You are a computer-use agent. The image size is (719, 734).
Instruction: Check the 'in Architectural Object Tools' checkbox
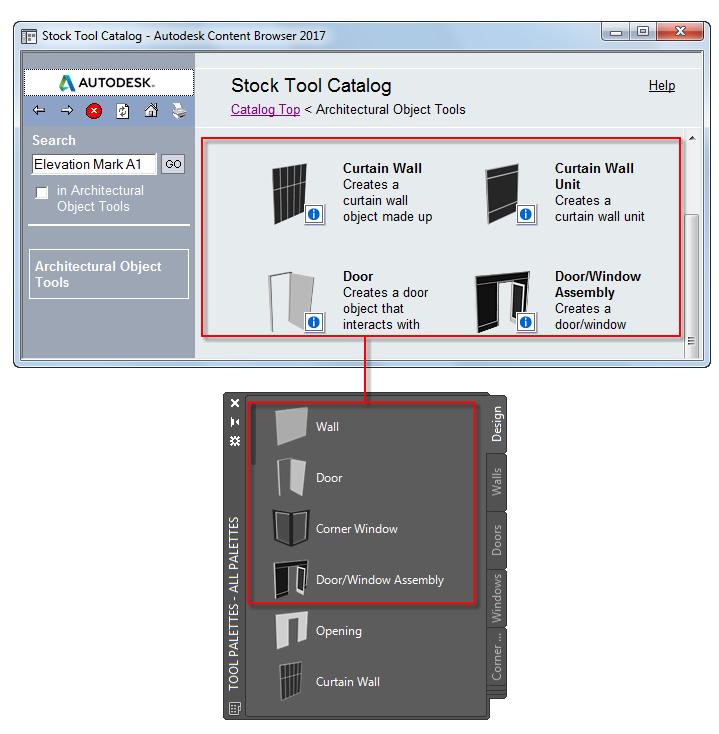42,192
